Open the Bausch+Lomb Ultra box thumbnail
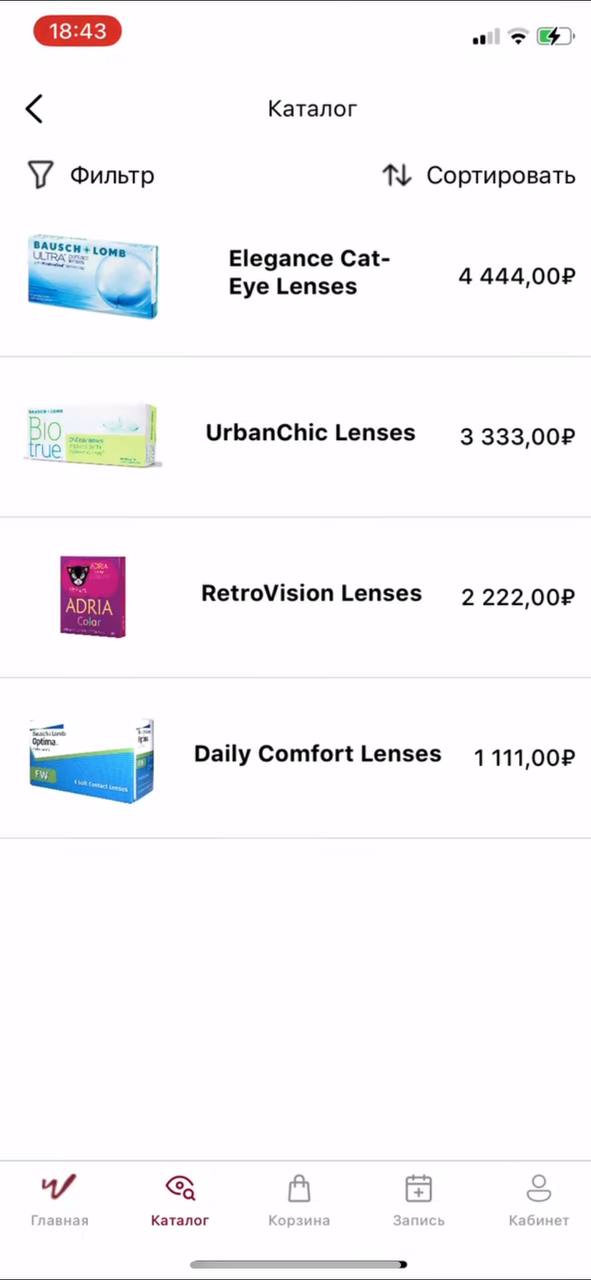This screenshot has width=591, height=1280. point(93,276)
